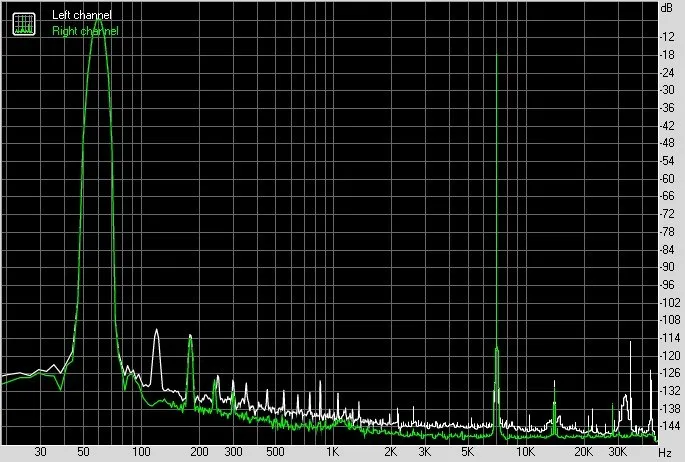Click the 100 Hz frequency axis label
This screenshot has width=685, height=462.
pos(141,452)
